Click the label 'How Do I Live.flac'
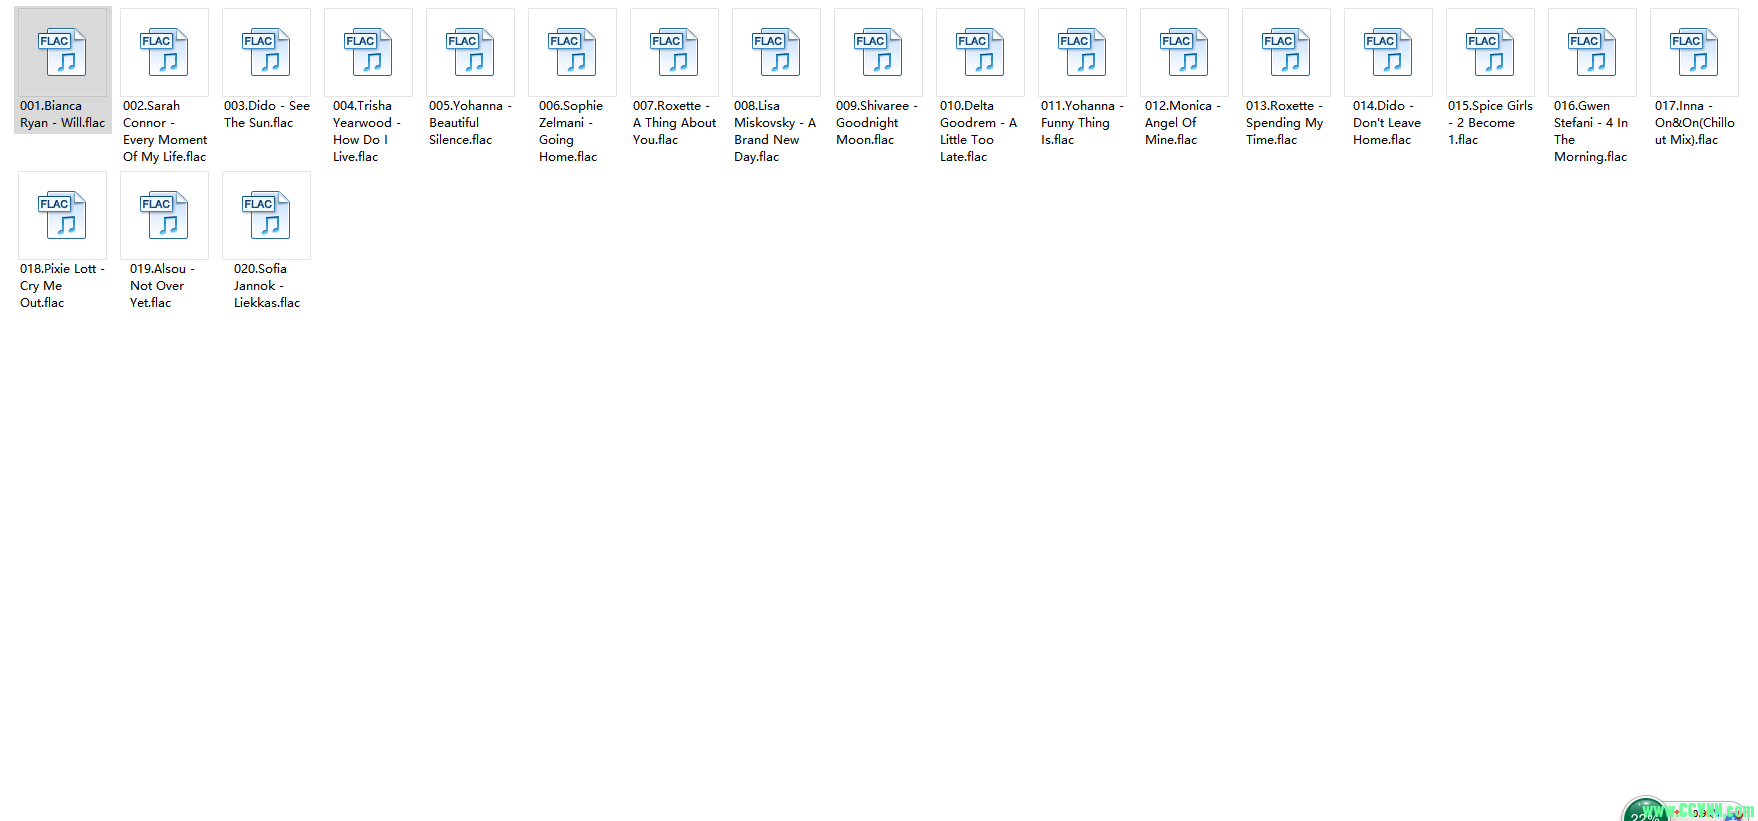The height and width of the screenshot is (821, 1758). tap(360, 148)
